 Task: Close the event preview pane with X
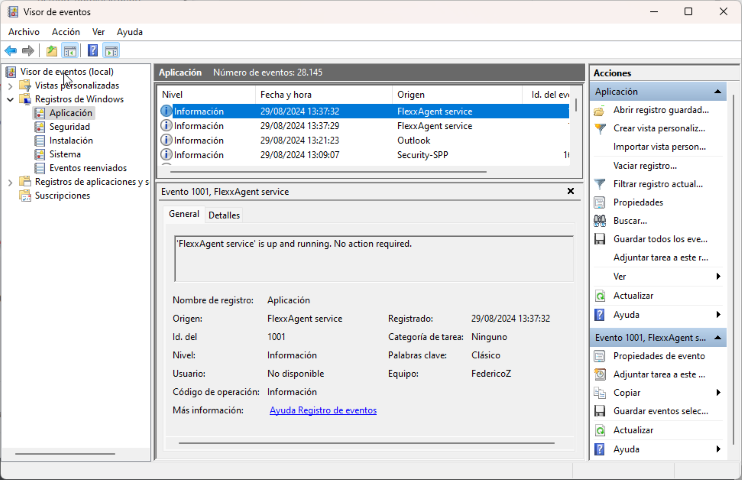[x=571, y=191]
